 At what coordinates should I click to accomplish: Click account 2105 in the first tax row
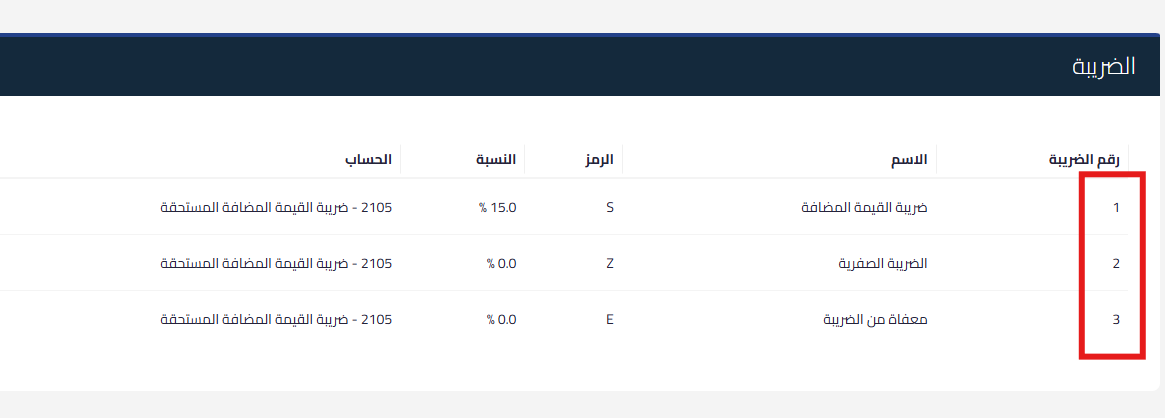pyautogui.click(x=276, y=208)
